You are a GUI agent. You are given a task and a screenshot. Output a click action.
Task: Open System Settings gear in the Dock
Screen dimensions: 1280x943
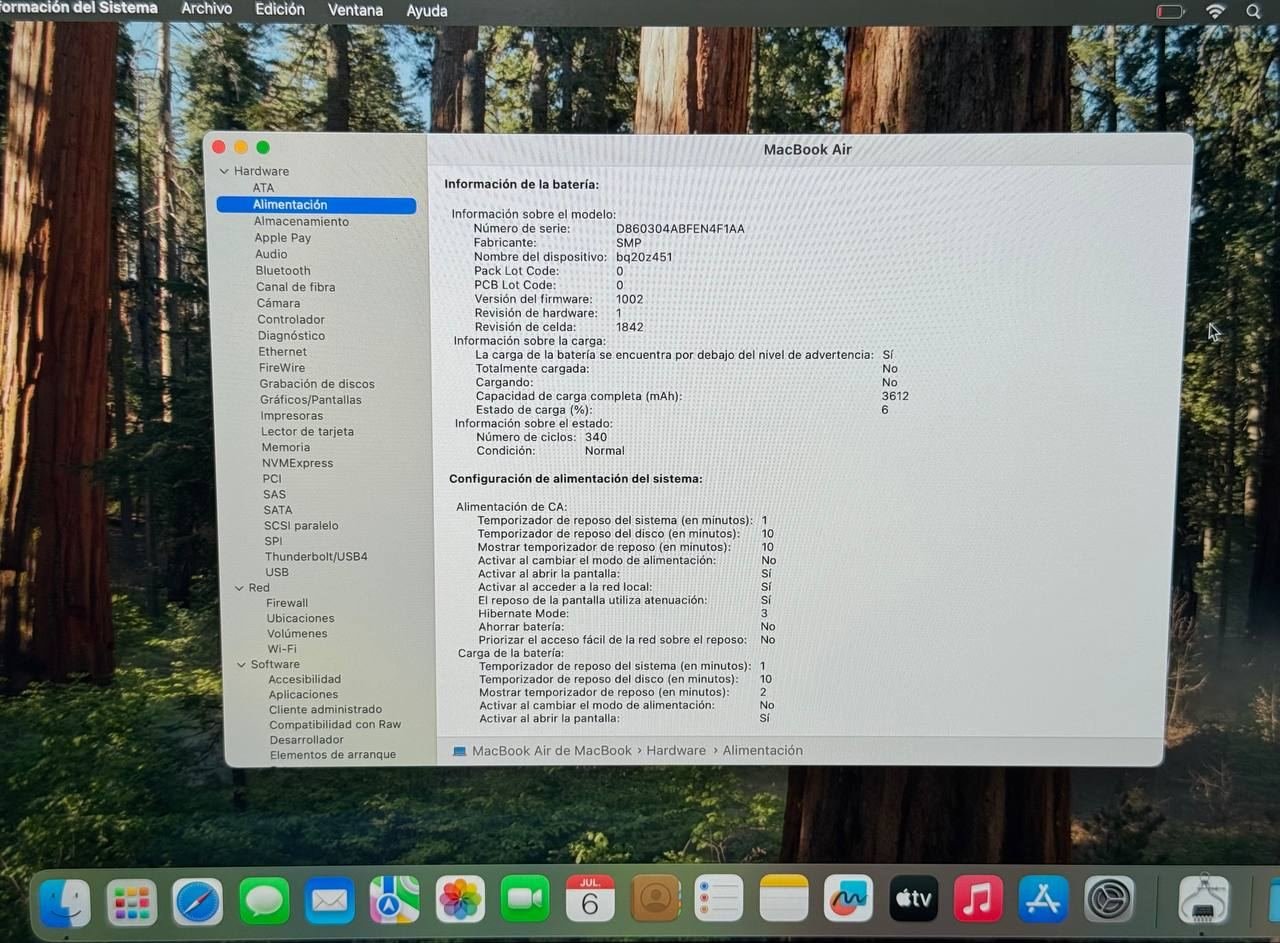coord(1109,899)
